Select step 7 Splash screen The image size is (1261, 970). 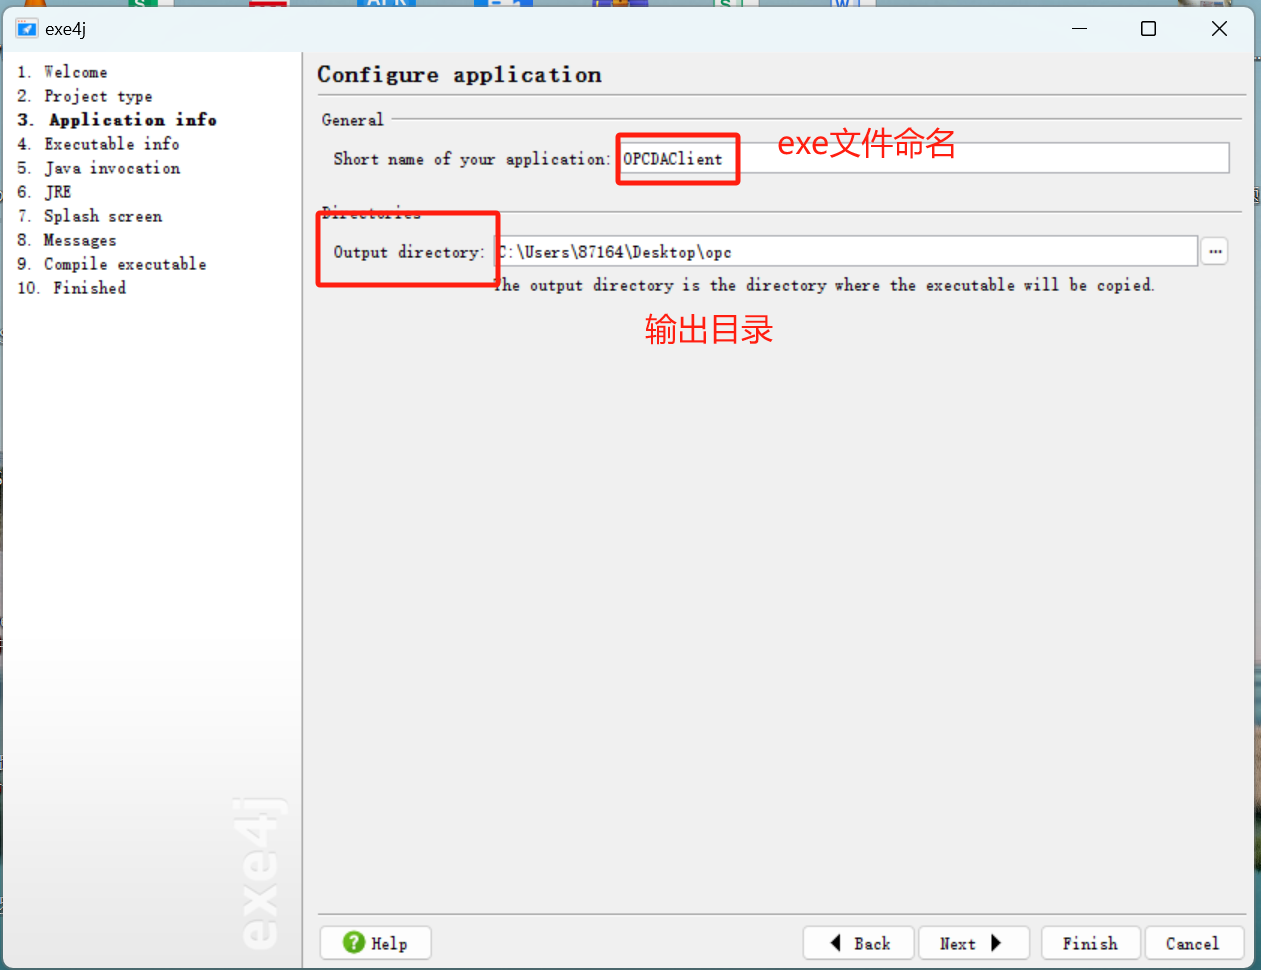pos(89,216)
